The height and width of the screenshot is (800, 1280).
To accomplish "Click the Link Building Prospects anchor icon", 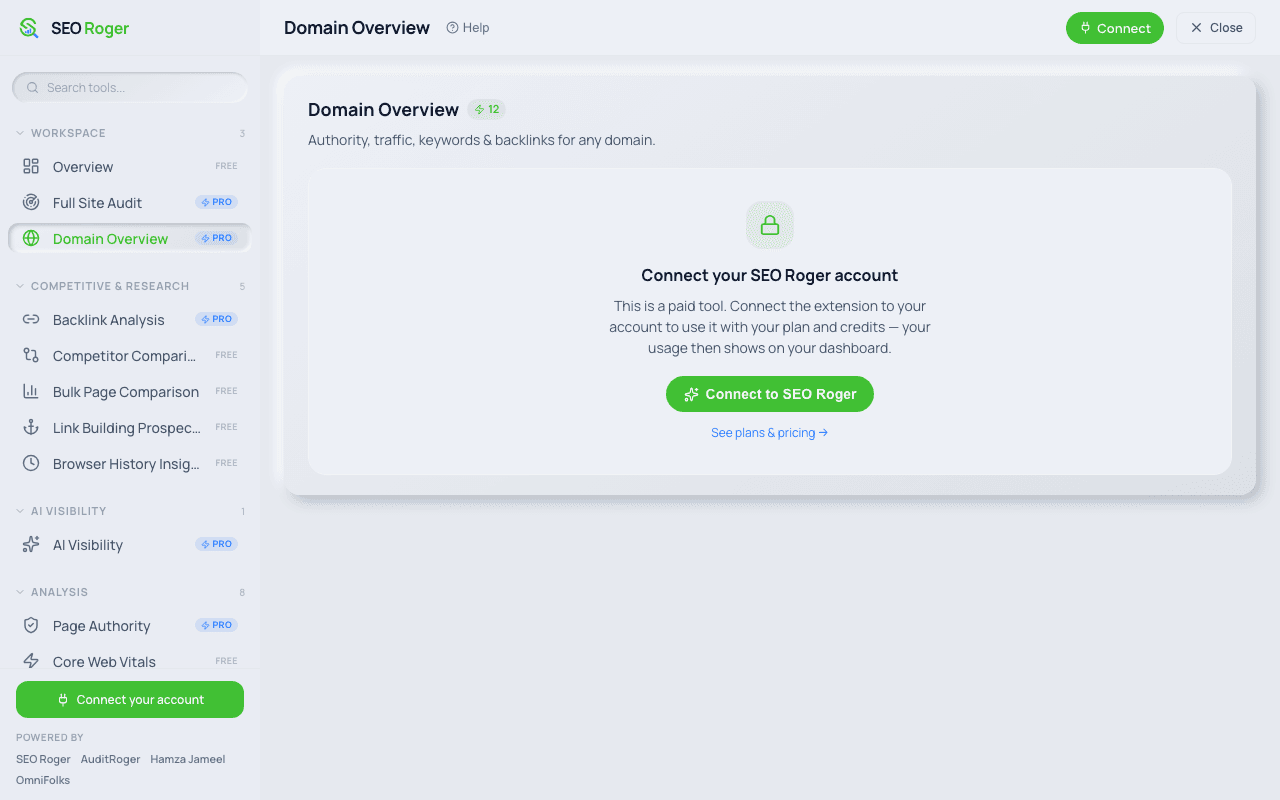I will point(31,427).
